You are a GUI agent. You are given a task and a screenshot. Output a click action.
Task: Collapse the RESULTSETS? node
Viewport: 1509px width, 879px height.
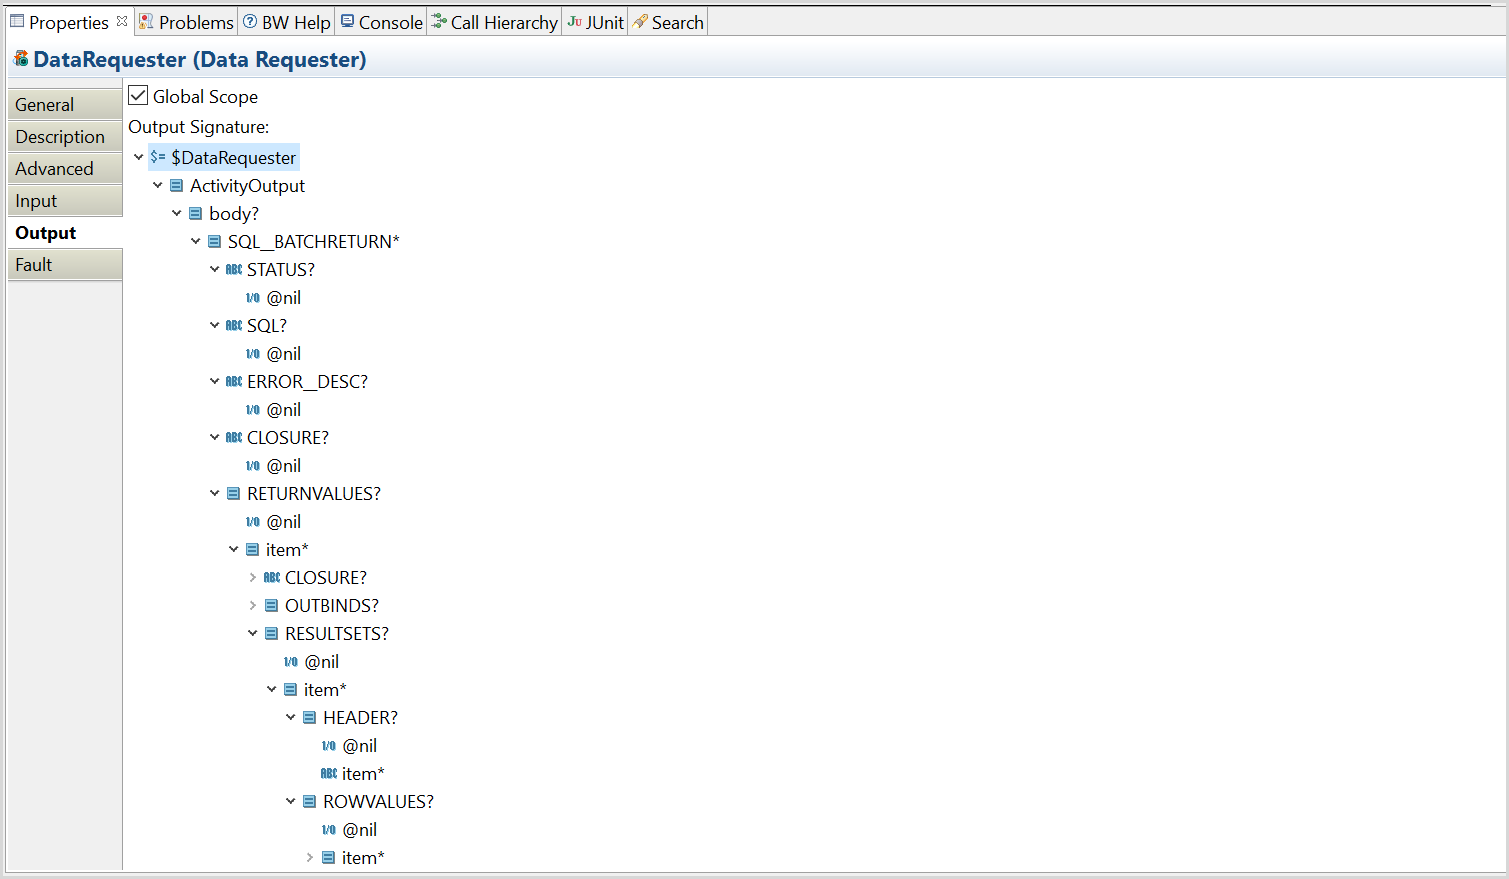tap(253, 633)
